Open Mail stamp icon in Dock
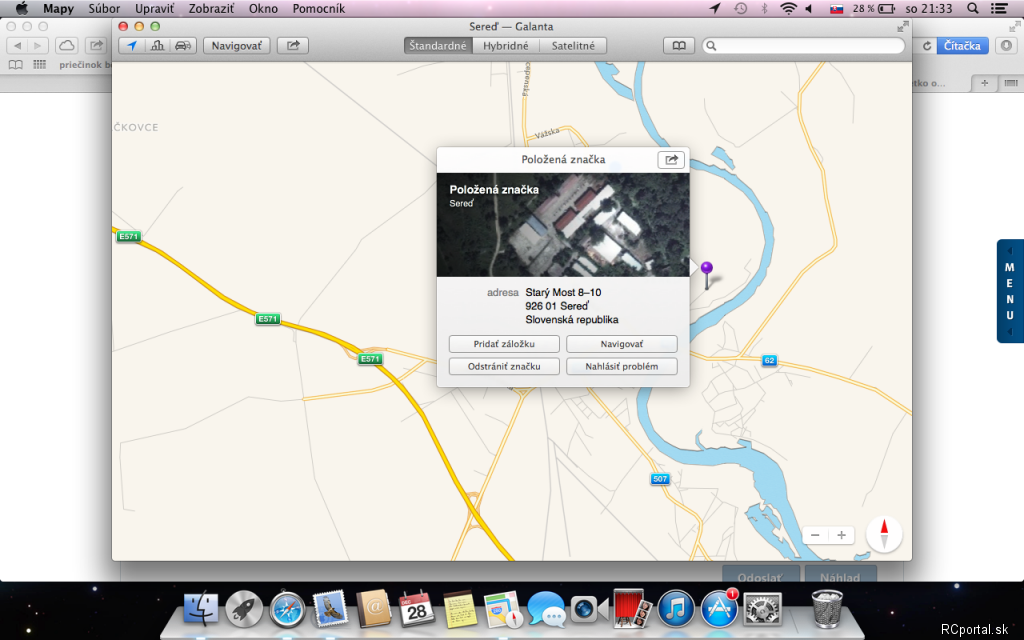This screenshot has height=640, width=1024. pyautogui.click(x=330, y=609)
